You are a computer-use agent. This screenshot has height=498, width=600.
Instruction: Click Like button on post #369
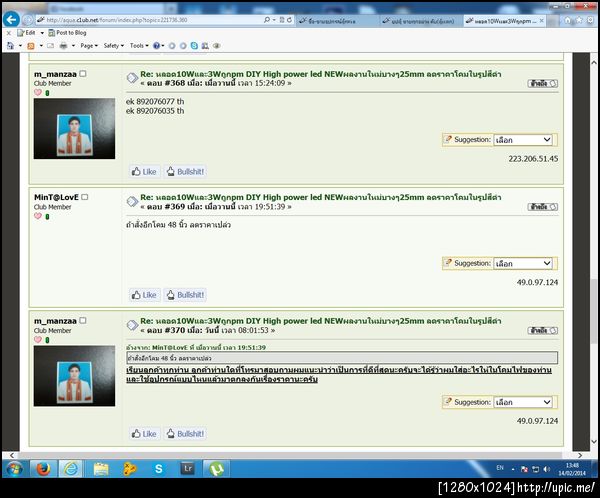coord(144,295)
